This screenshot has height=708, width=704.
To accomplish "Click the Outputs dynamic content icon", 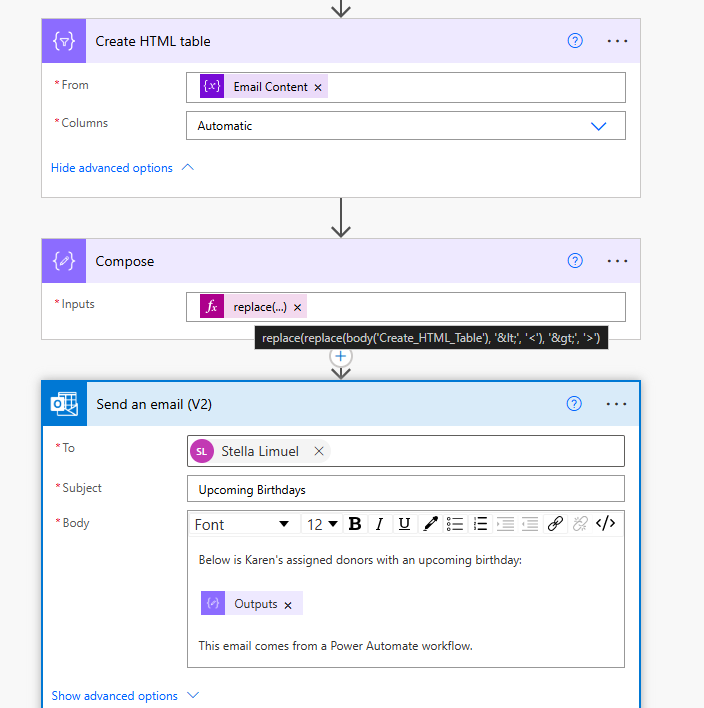I will (213, 603).
